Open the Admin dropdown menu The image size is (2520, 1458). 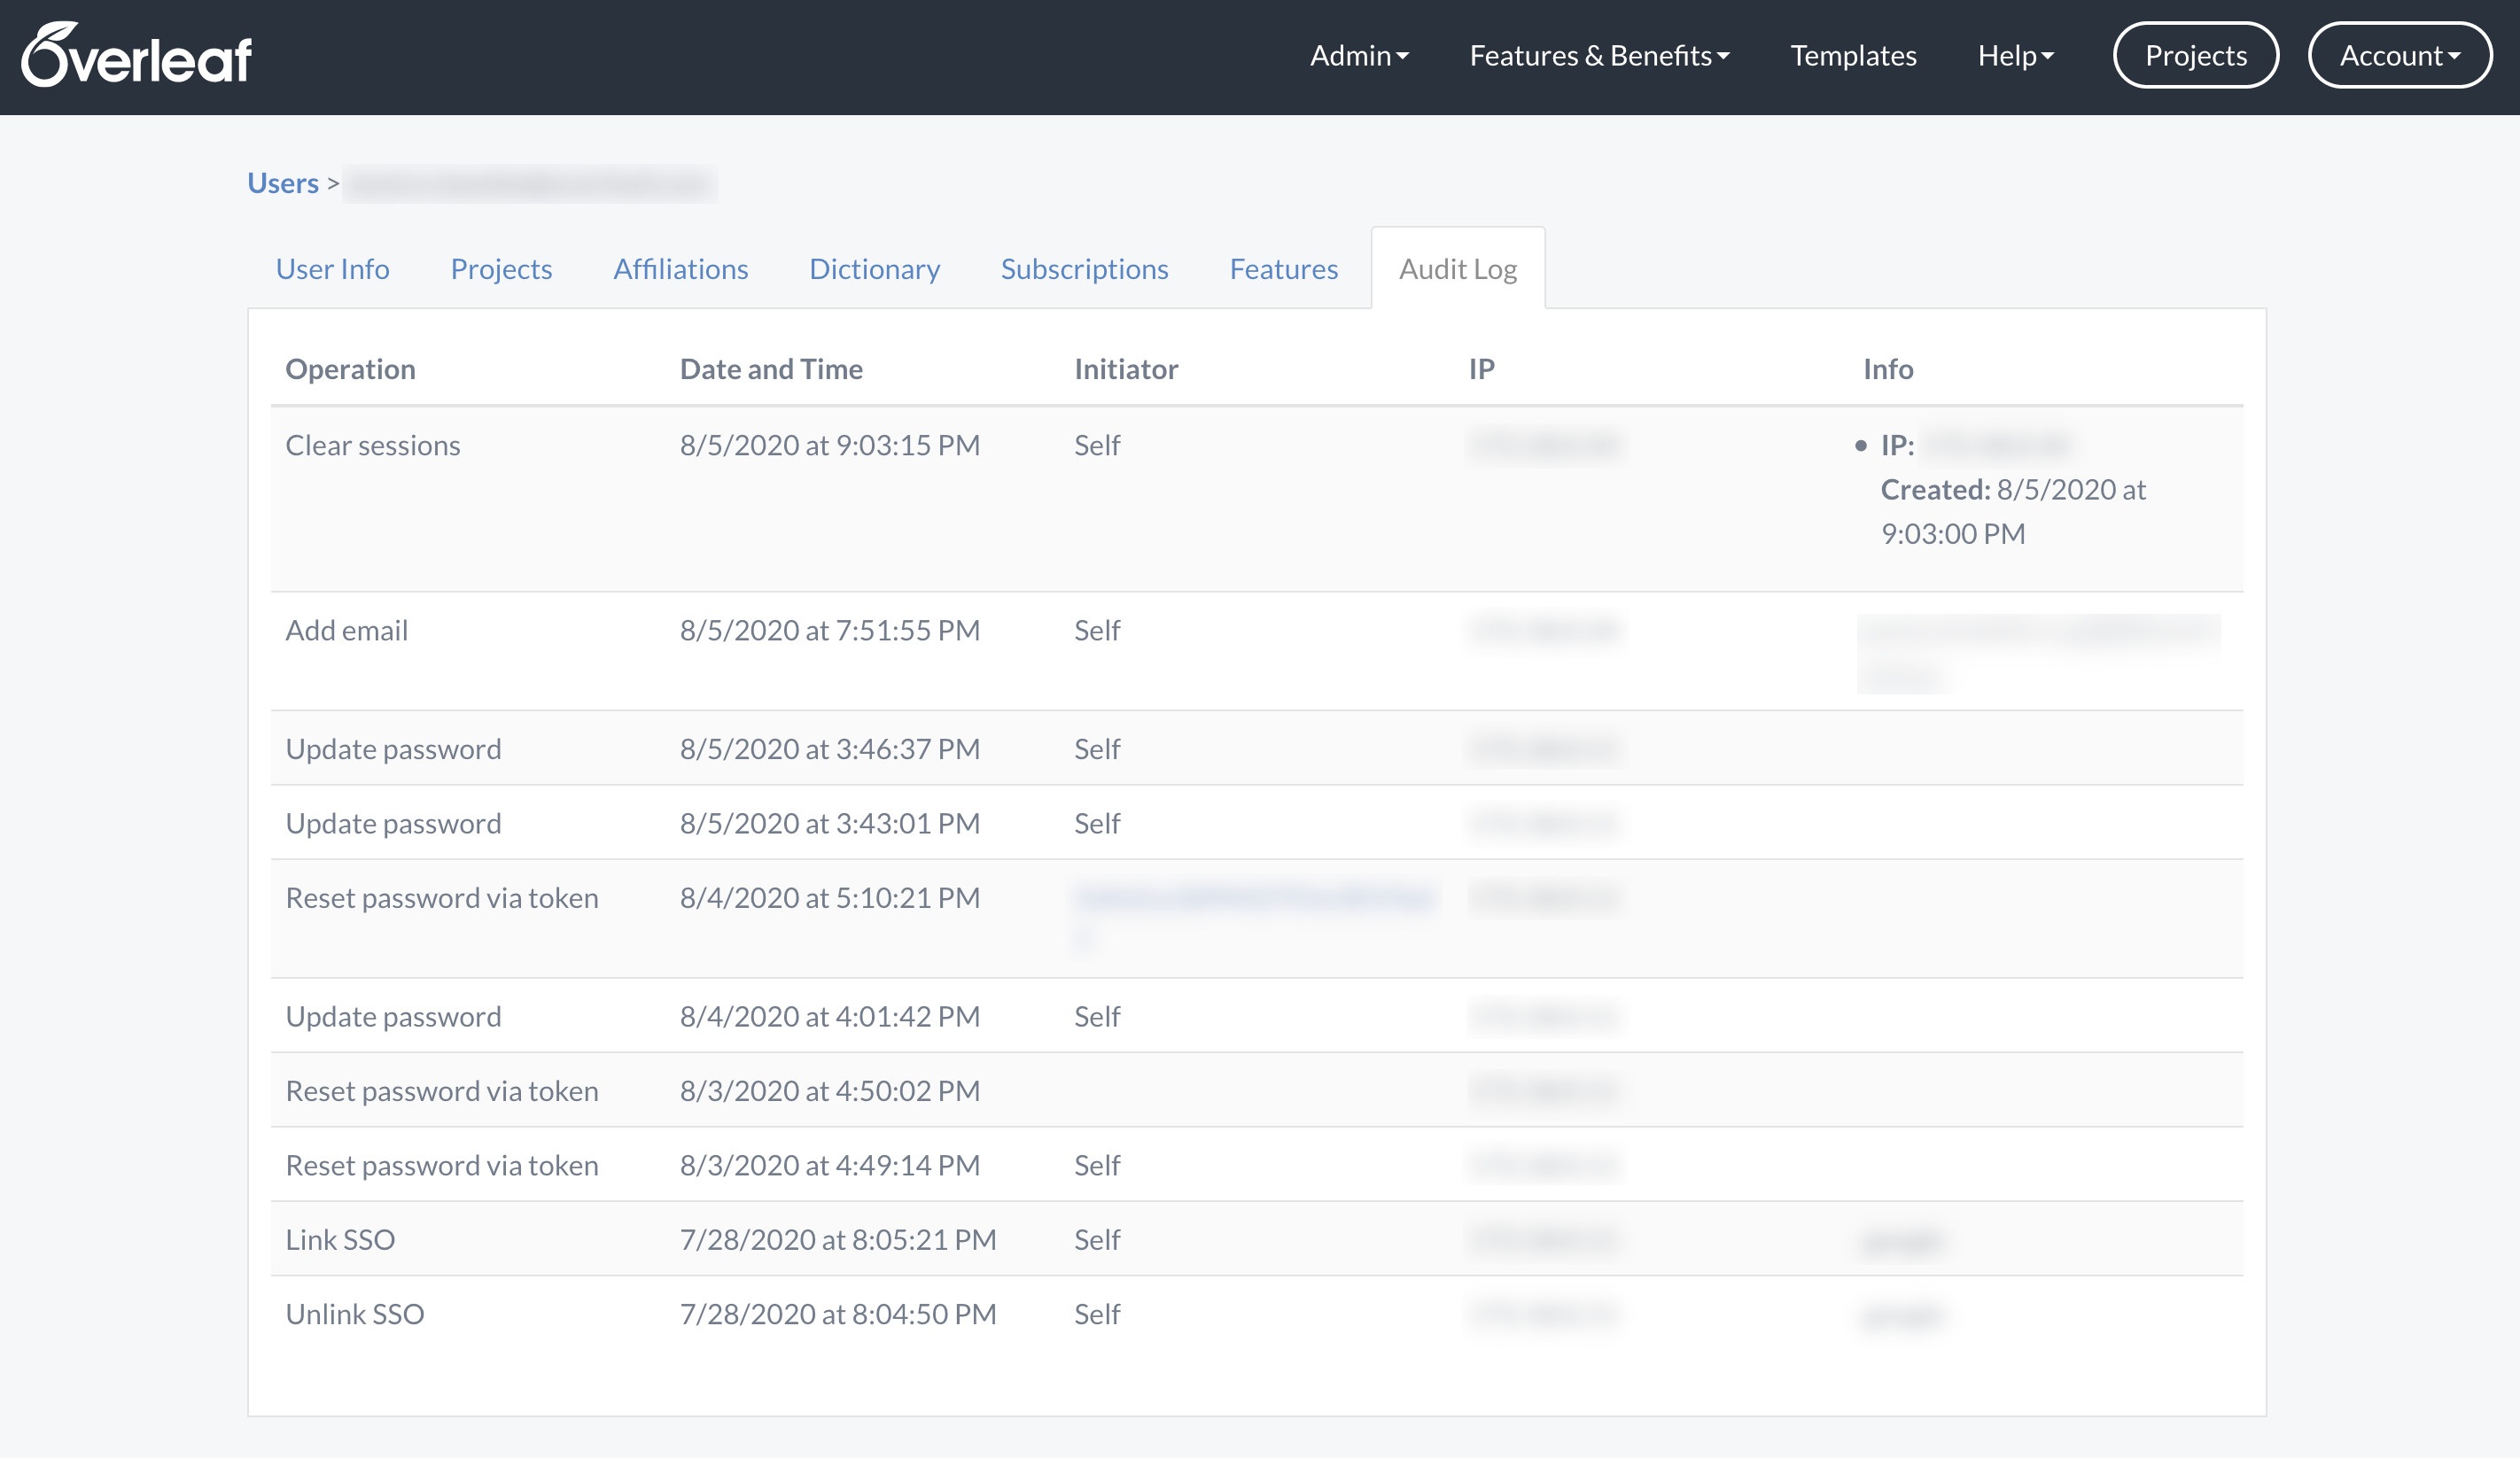tap(1359, 56)
